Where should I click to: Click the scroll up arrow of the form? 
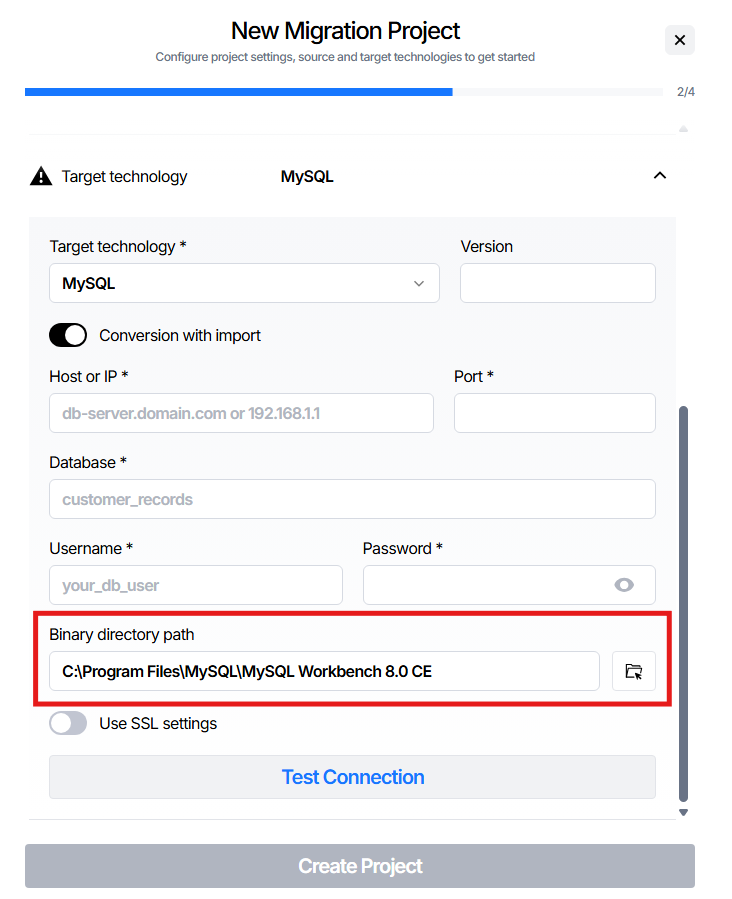(683, 129)
